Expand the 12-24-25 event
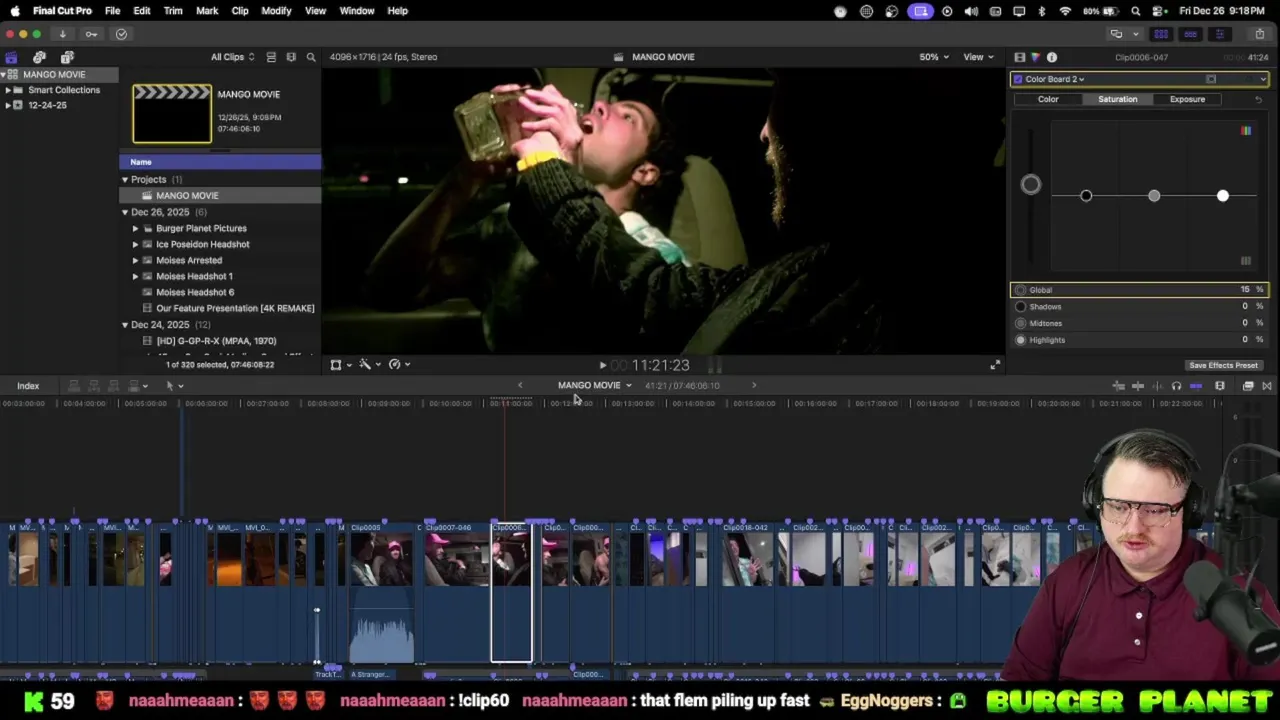1280x720 pixels. (x=8, y=105)
